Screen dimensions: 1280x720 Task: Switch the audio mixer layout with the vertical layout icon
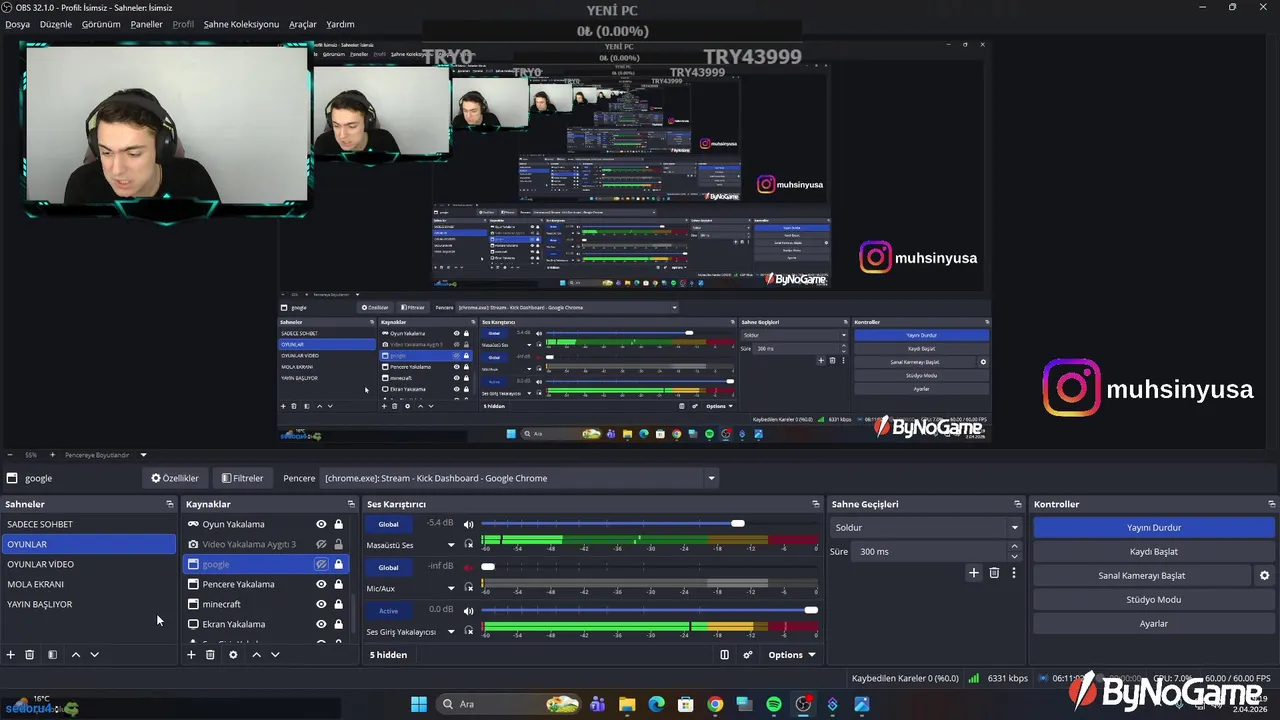click(725, 655)
